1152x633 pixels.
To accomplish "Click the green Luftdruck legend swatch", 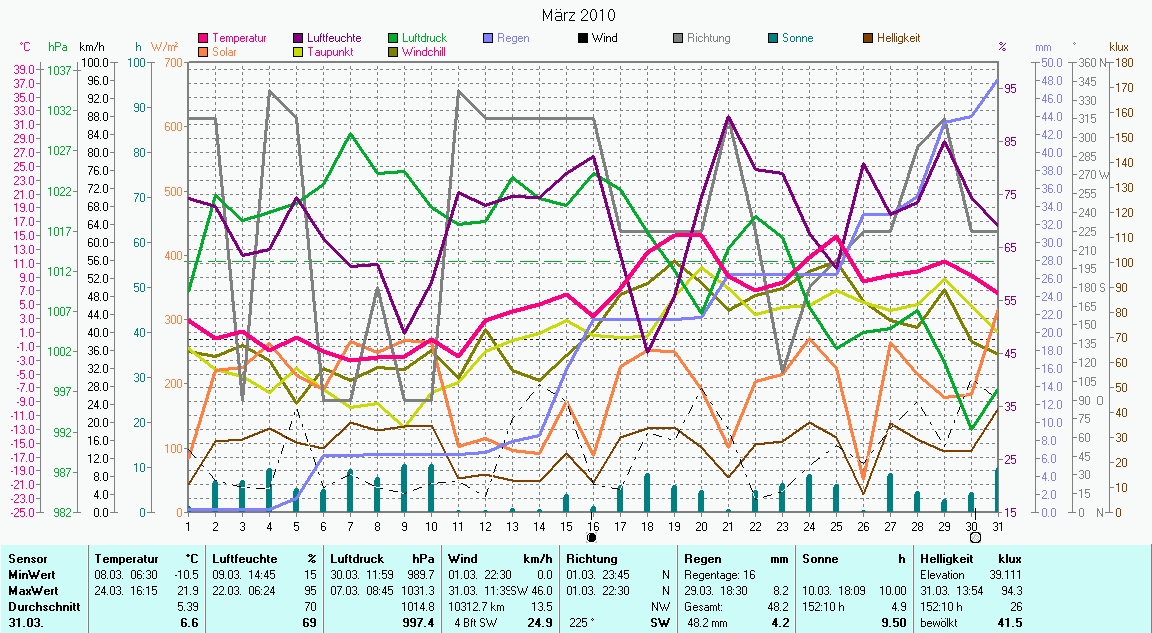I will coord(394,38).
